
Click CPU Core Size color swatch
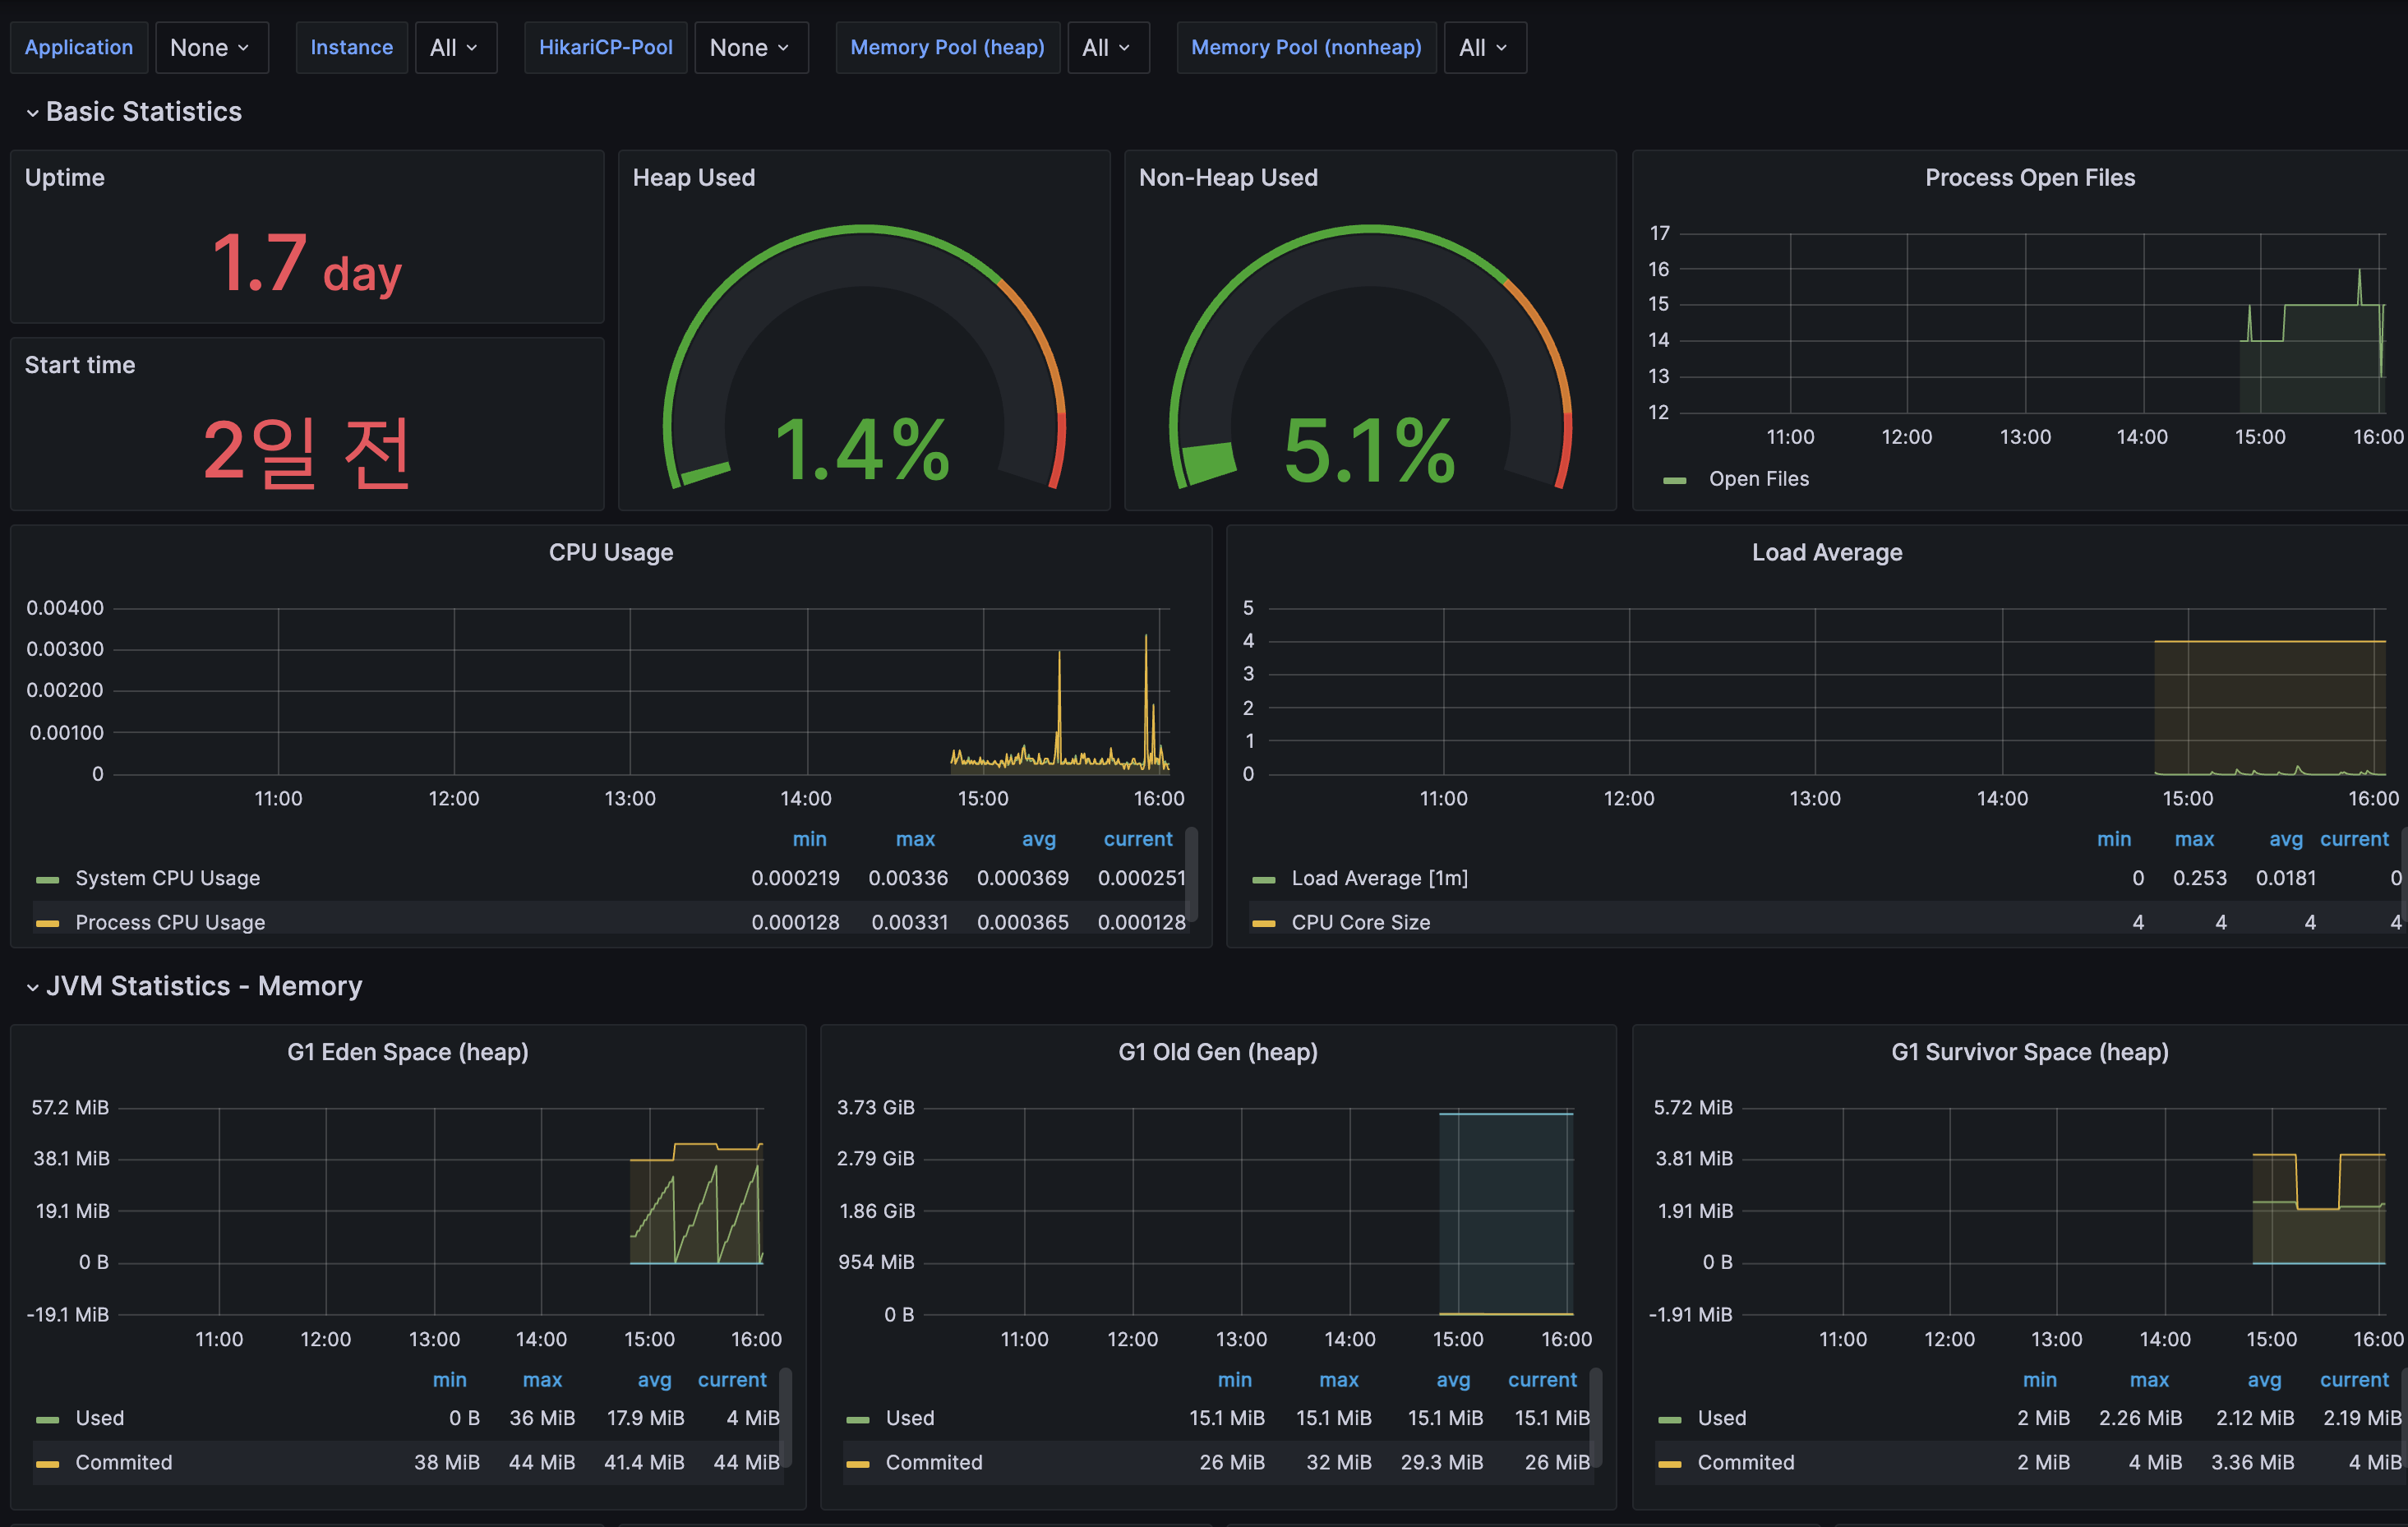pos(1264,923)
